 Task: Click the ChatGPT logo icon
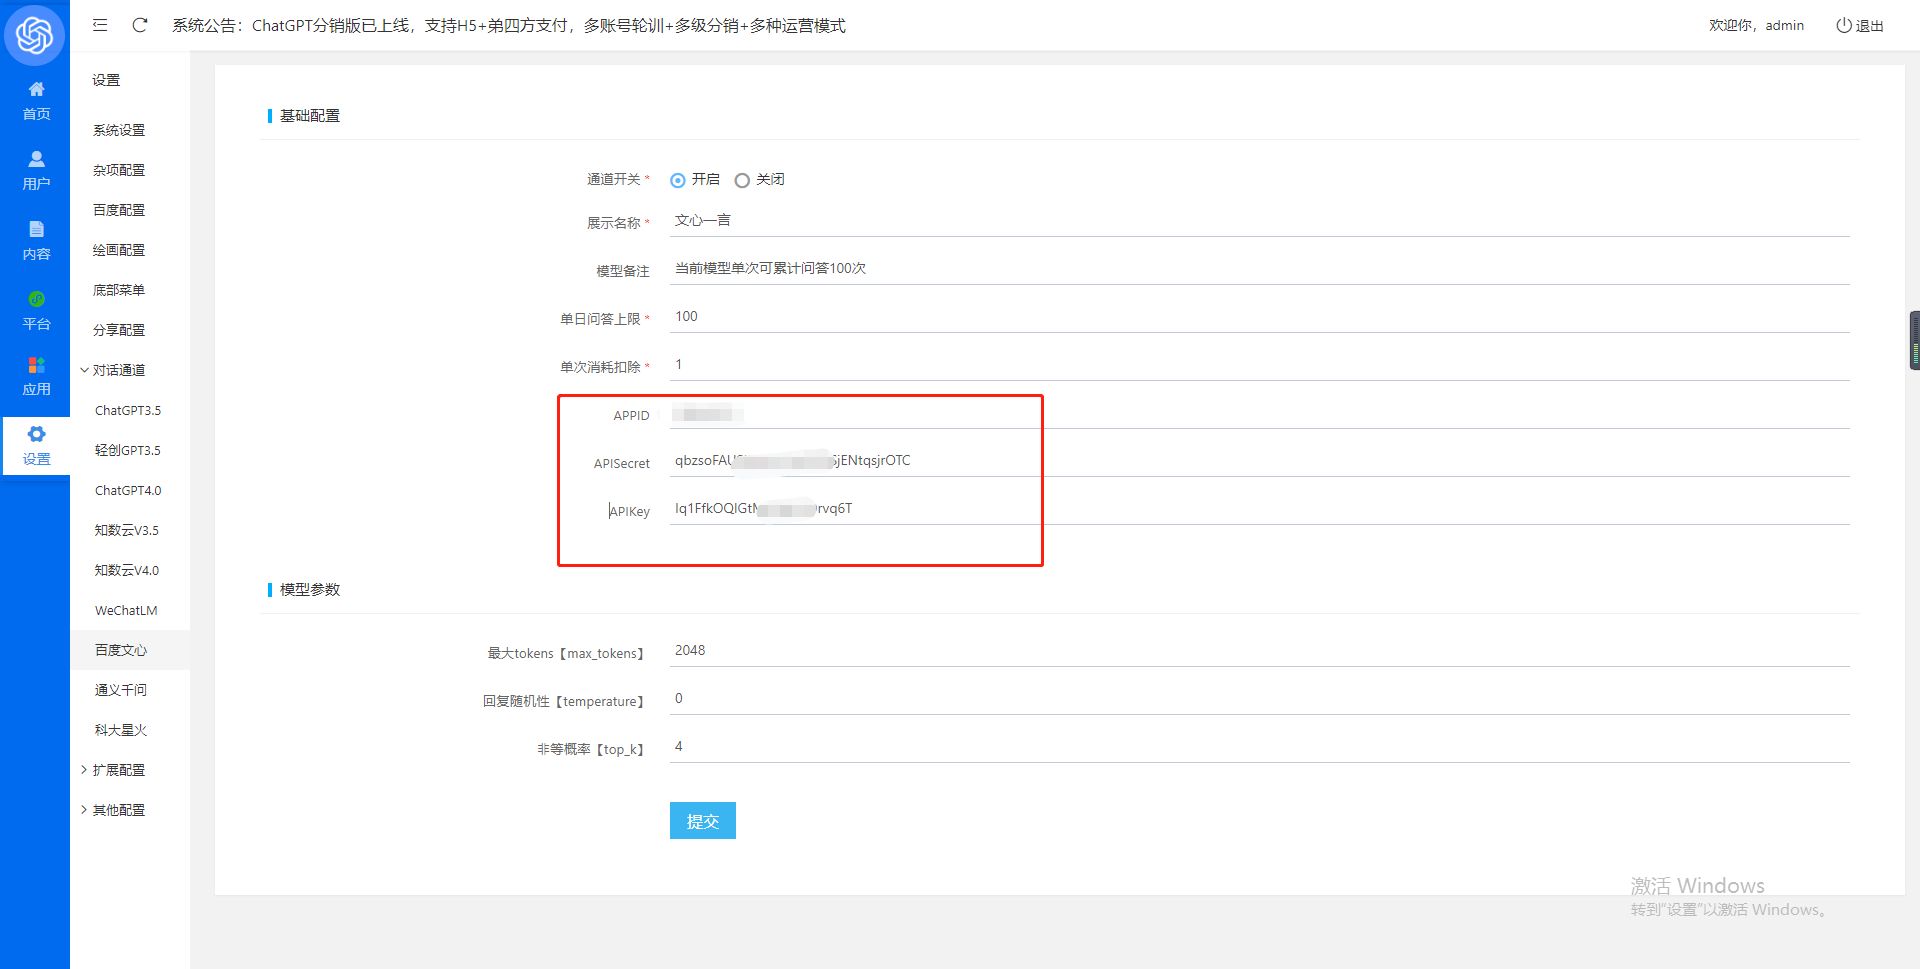pos(35,36)
